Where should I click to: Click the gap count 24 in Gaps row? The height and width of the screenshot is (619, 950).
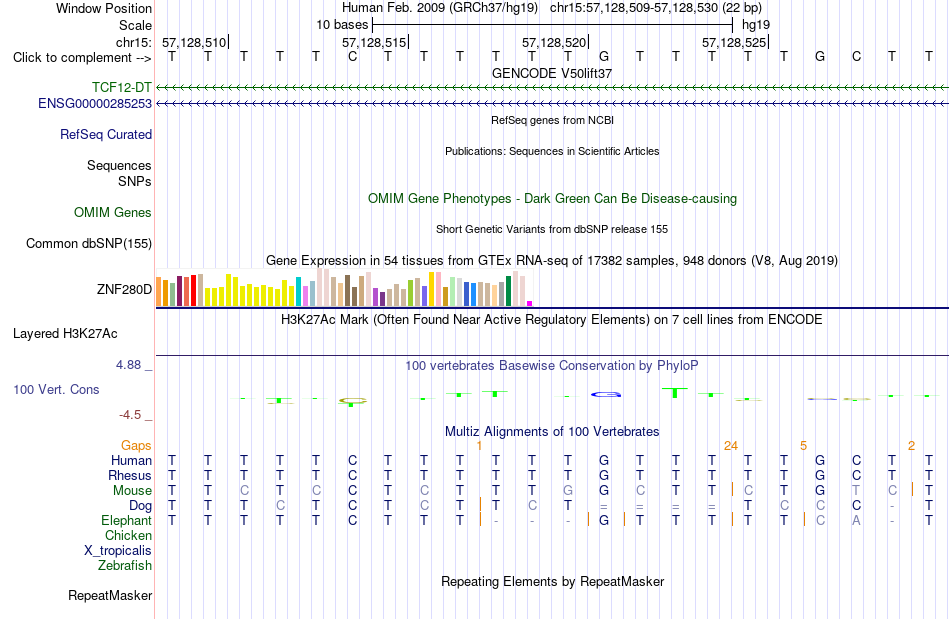pos(731,446)
